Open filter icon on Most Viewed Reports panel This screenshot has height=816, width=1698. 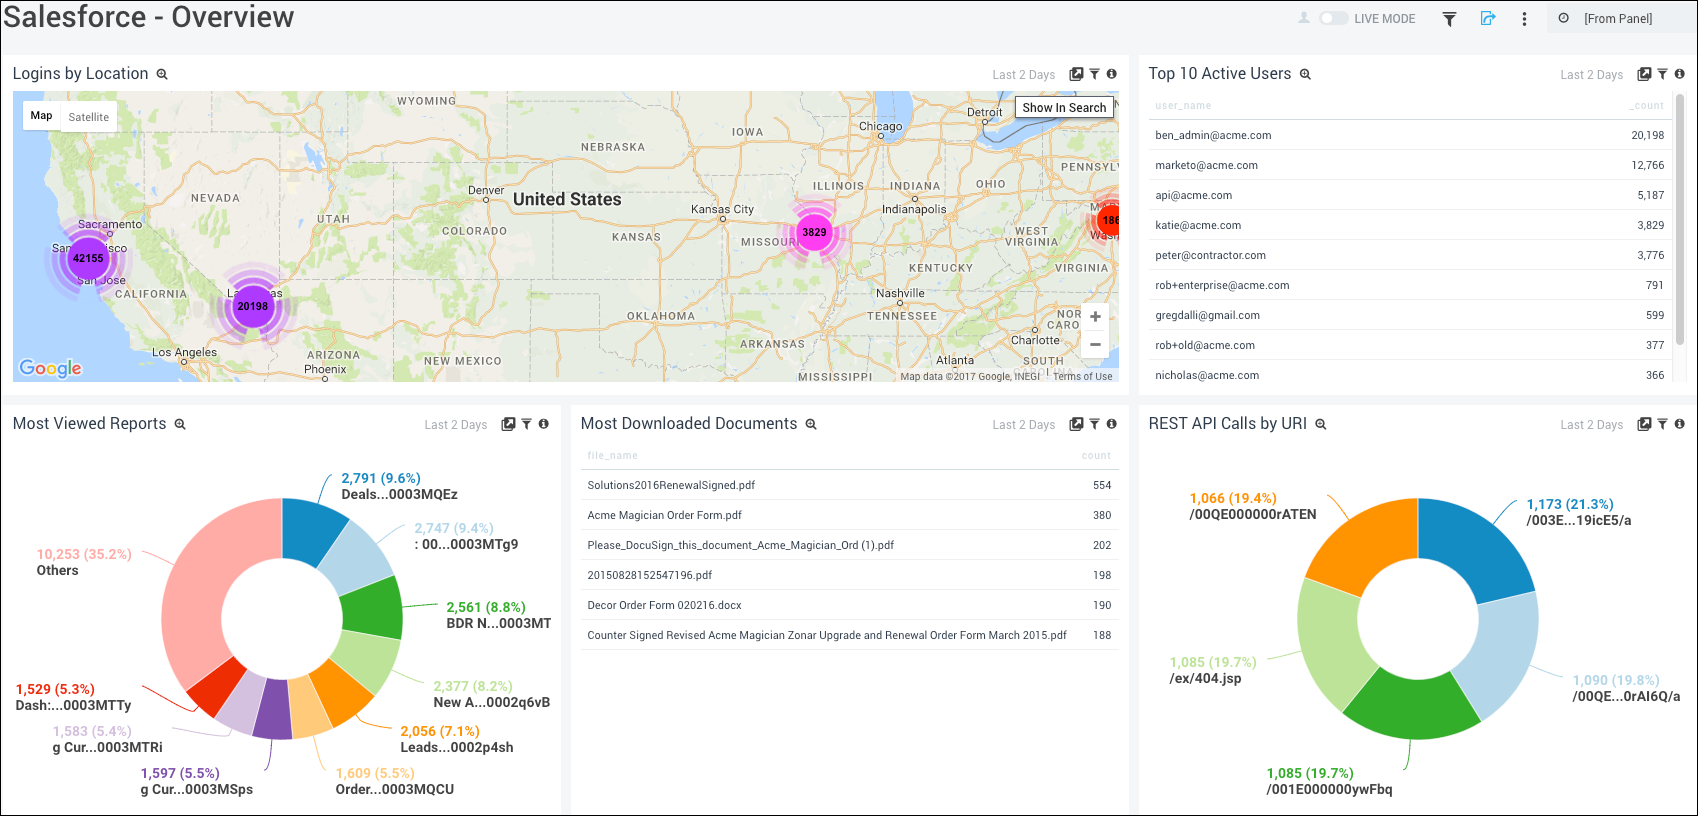coord(526,424)
